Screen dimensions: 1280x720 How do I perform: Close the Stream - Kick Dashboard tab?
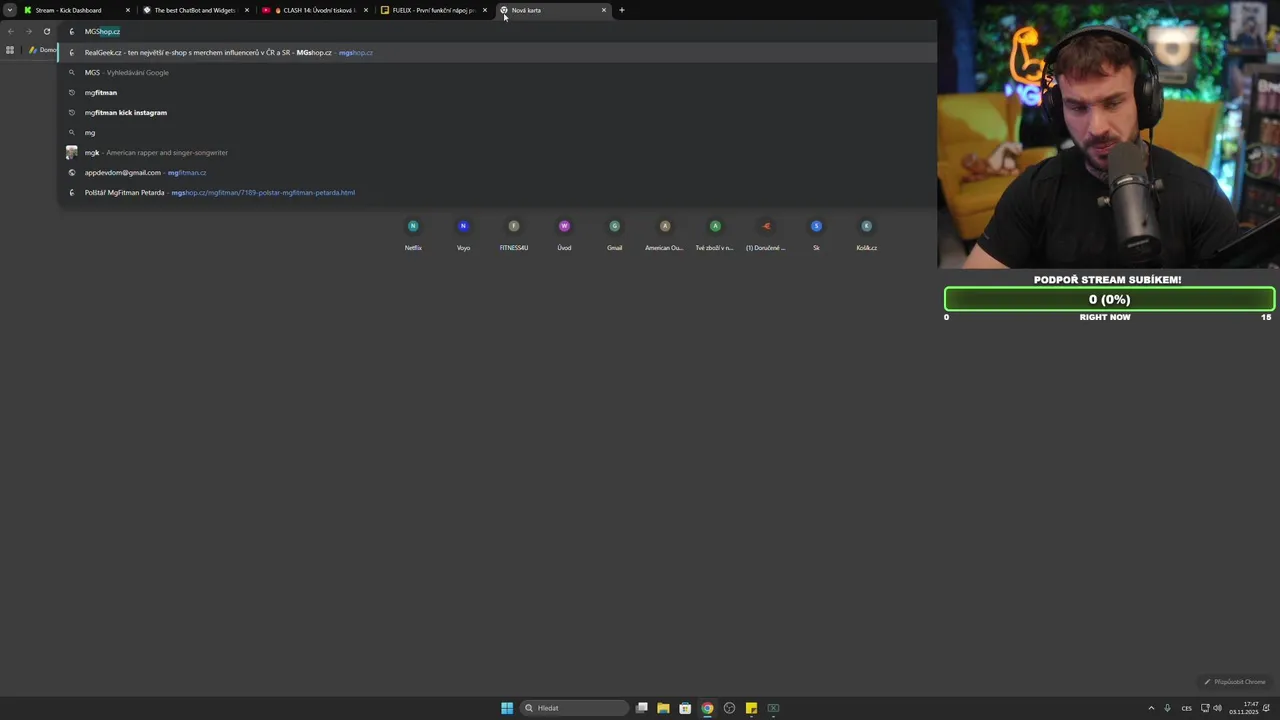128,10
